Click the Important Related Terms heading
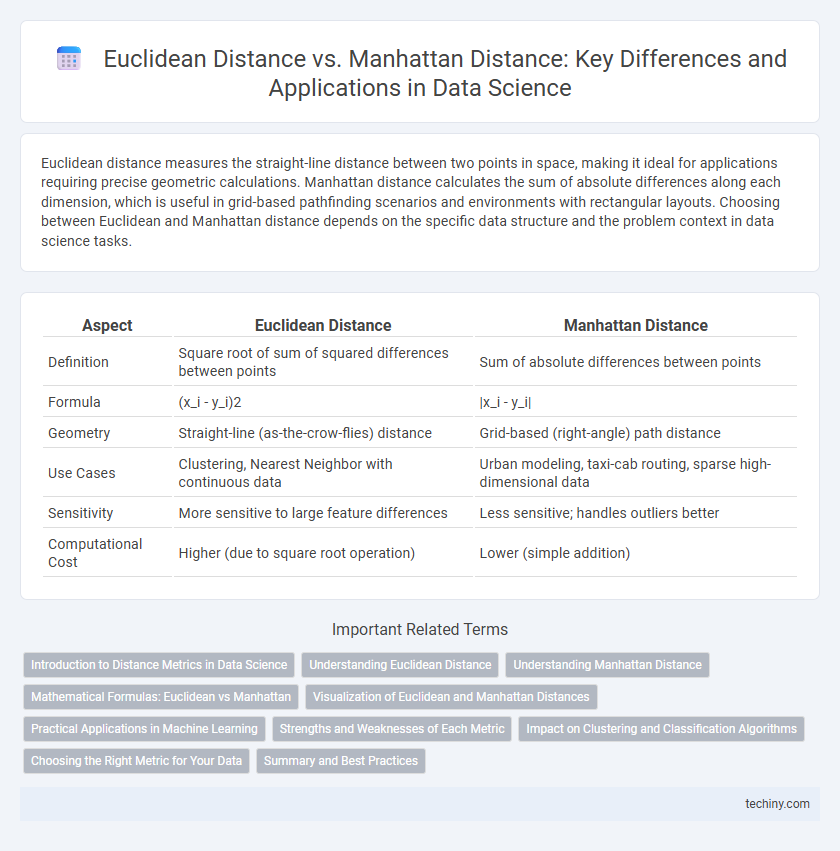 click(420, 630)
